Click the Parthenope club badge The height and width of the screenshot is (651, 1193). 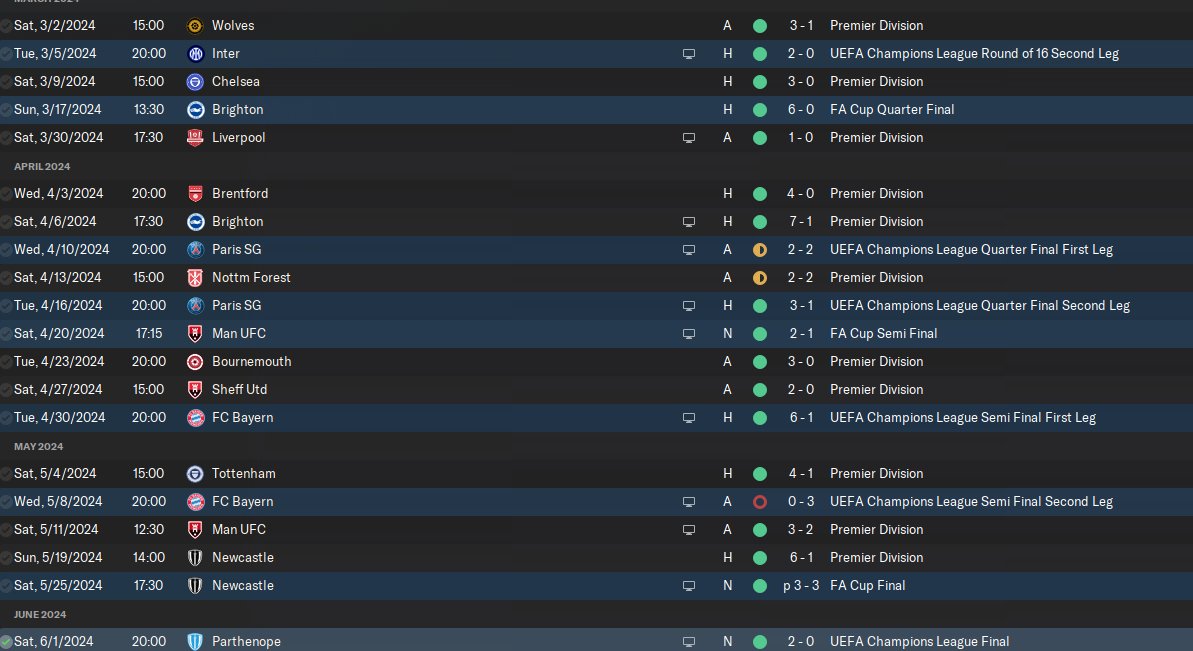[x=196, y=641]
